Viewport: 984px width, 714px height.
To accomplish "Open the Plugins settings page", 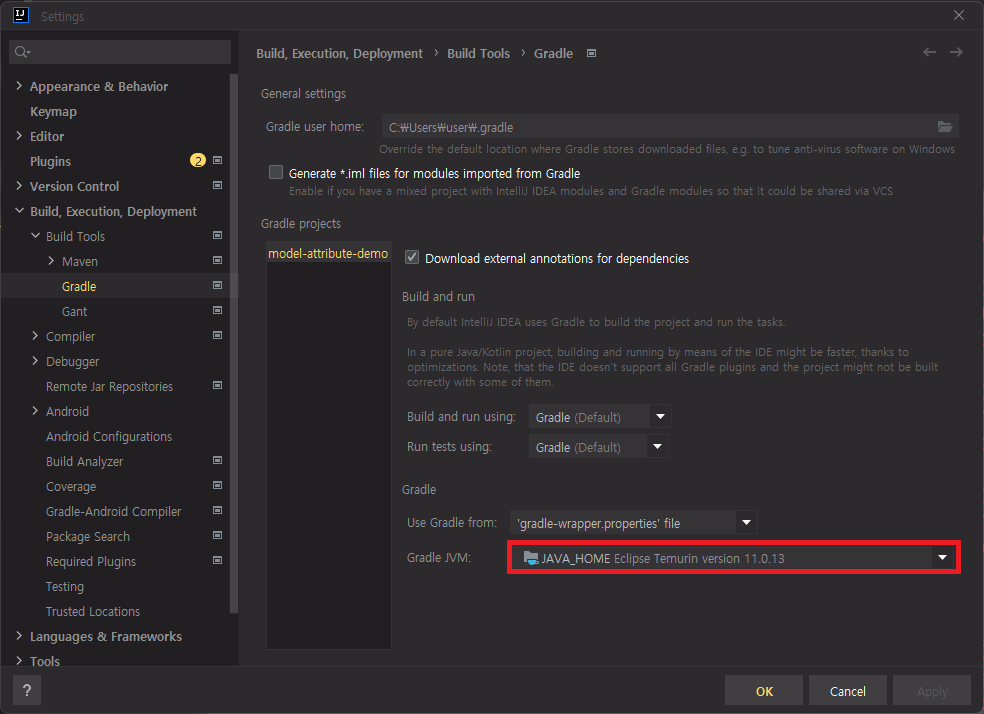I will 50,161.
